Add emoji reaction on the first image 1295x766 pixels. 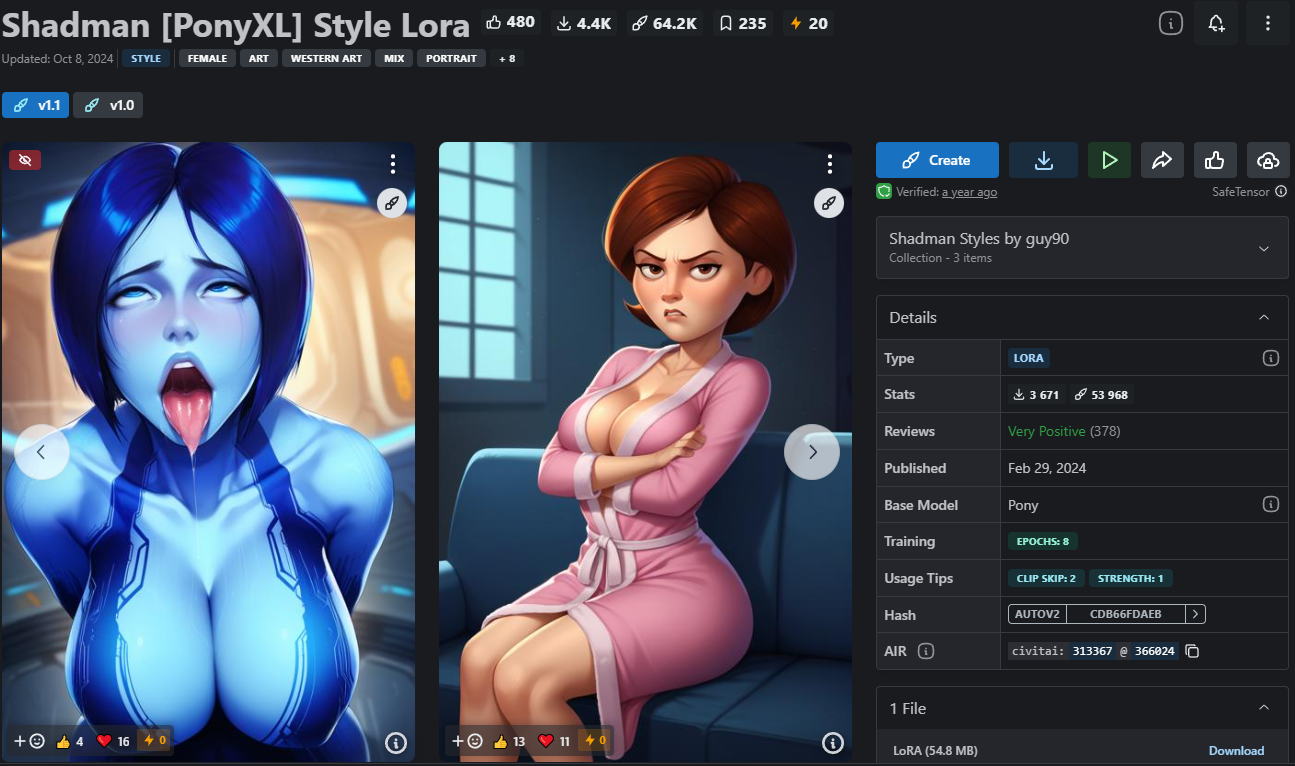(x=29, y=741)
